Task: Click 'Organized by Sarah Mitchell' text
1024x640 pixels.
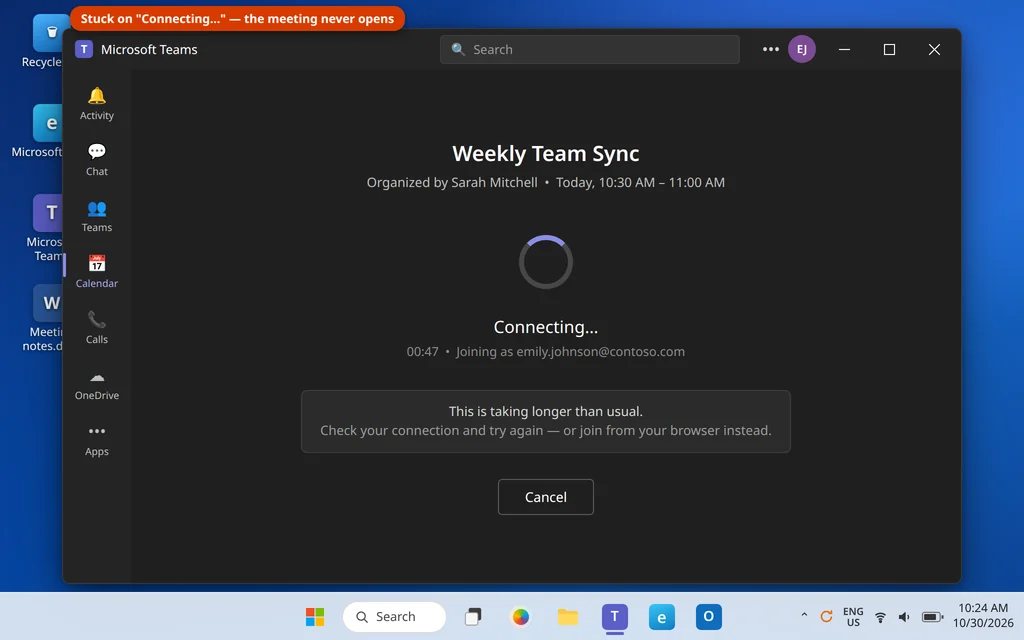Action: pos(452,182)
